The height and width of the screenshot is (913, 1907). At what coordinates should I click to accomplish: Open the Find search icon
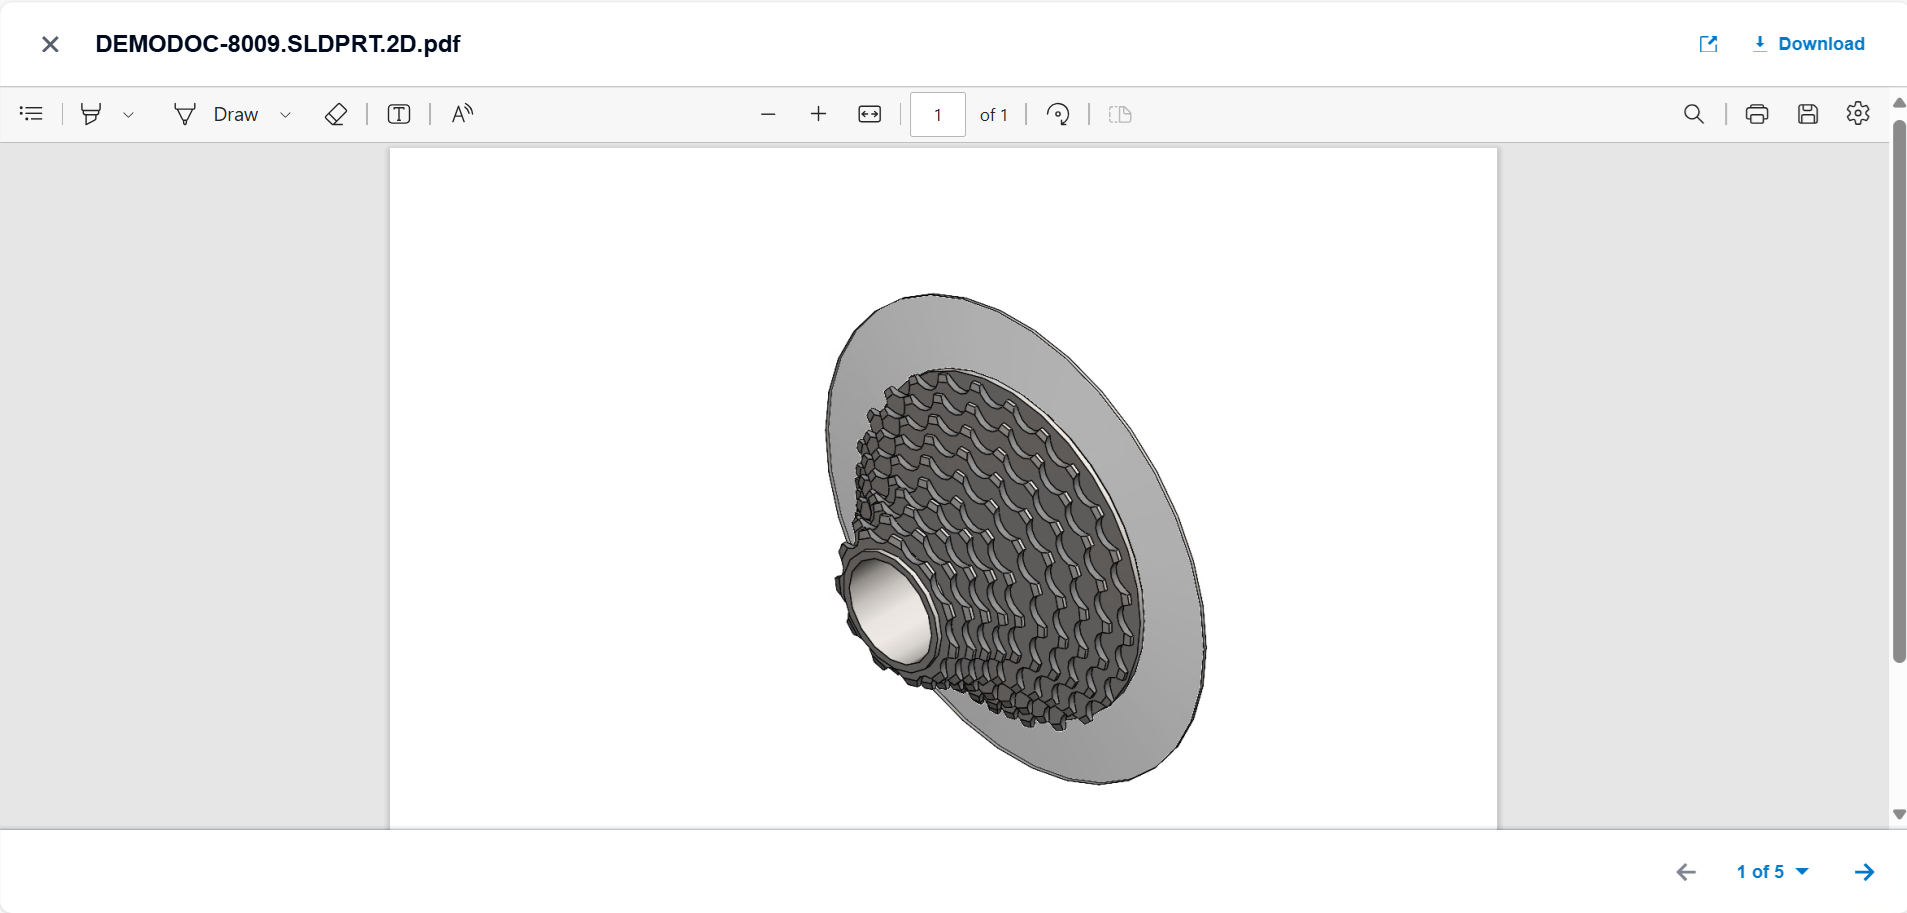[x=1693, y=114]
